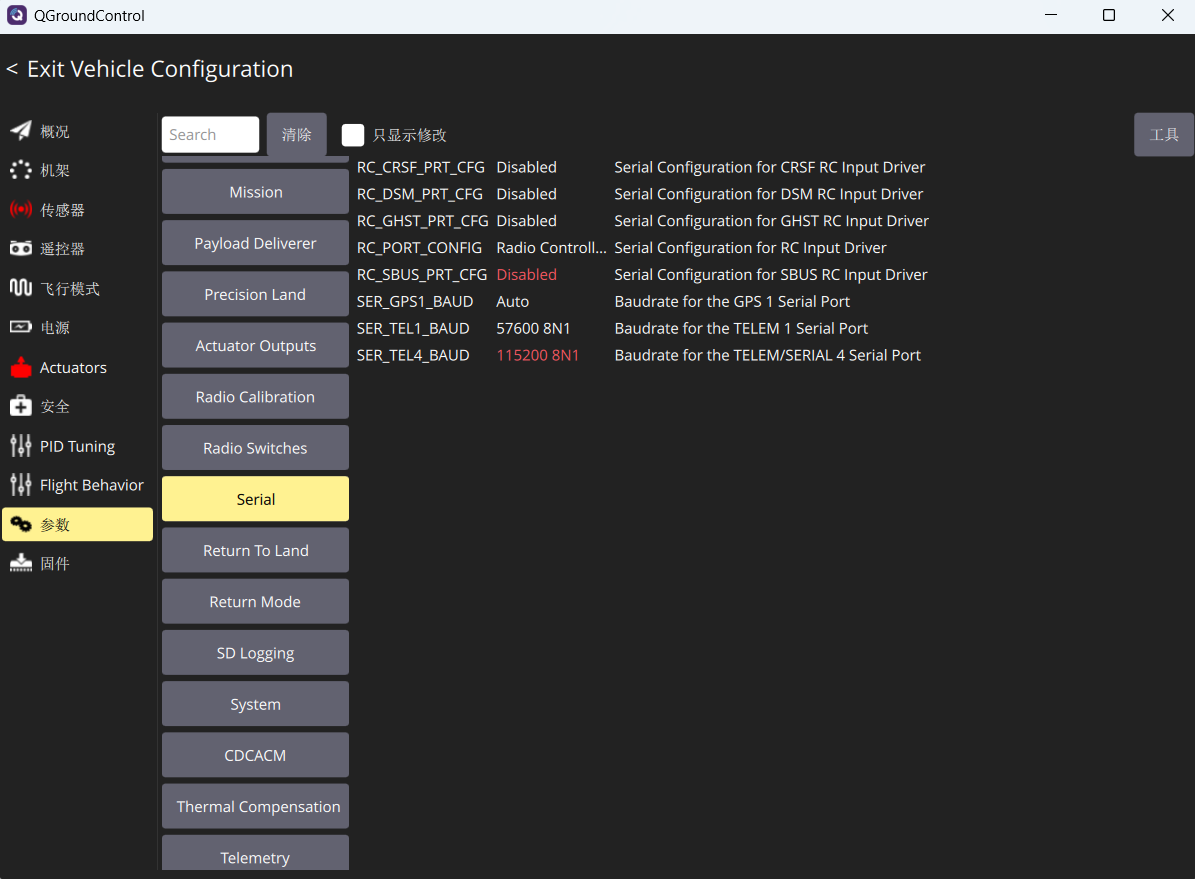Screen dimensions: 1195x879
Task: Click the red 115200 8N1 value
Action: tap(537, 355)
